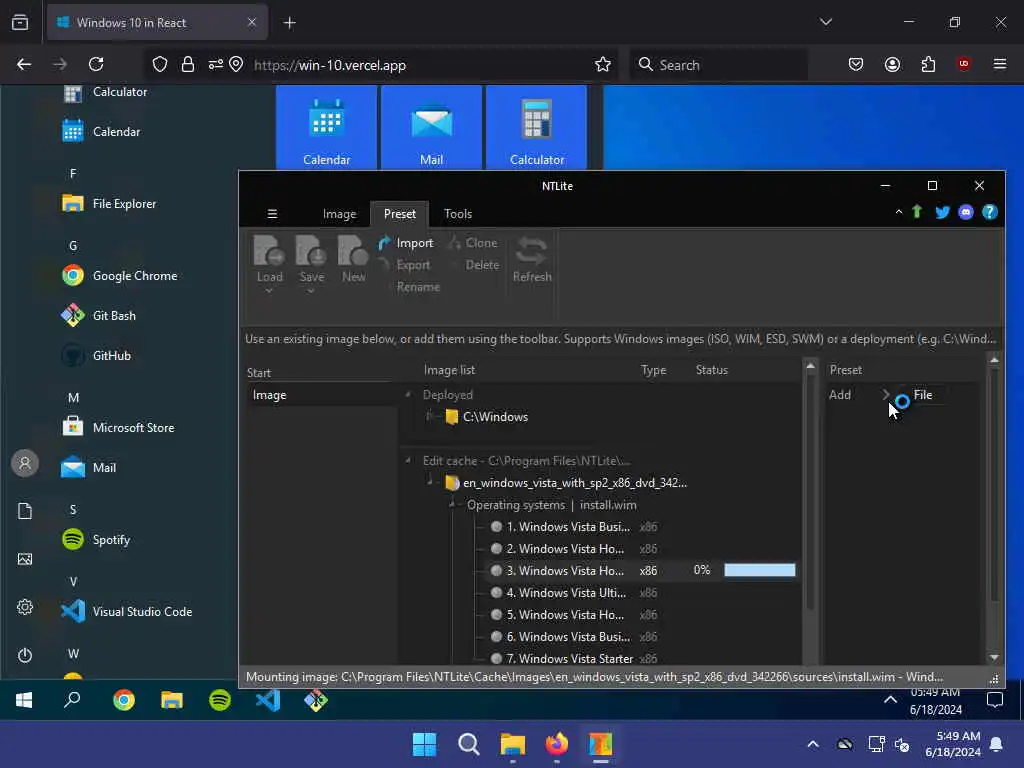Expand the C:\Windows tree node
Viewport: 1024px width, 768px height.
[430, 416]
